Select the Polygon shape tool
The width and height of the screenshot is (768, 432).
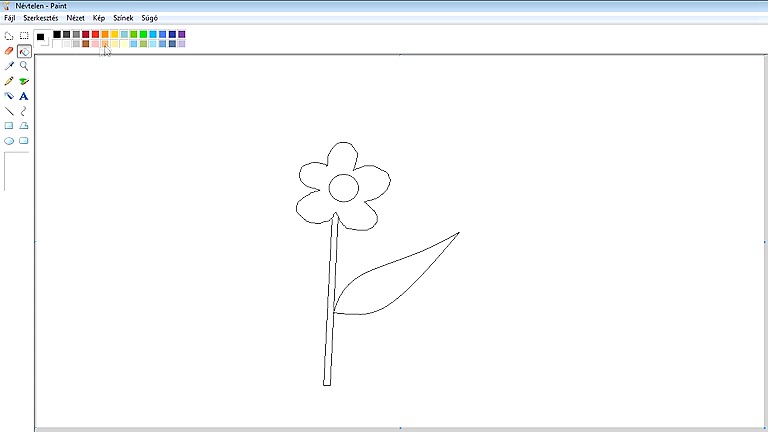pos(24,126)
